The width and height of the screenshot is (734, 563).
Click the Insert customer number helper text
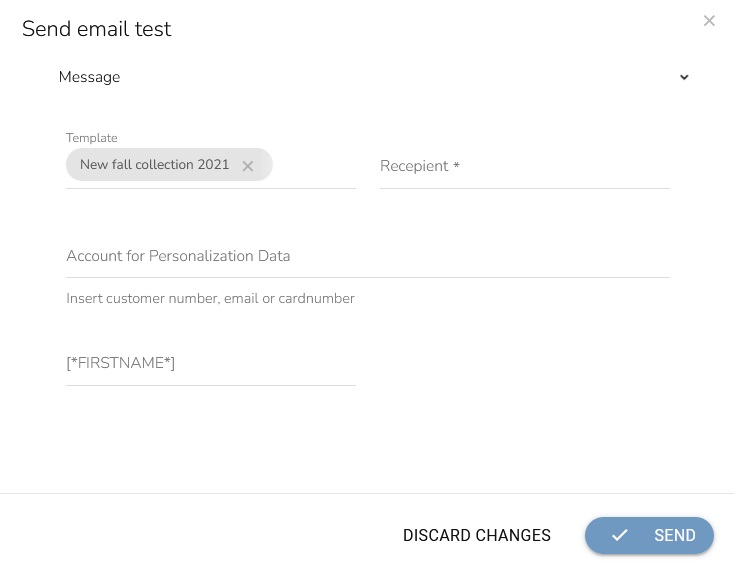[210, 298]
